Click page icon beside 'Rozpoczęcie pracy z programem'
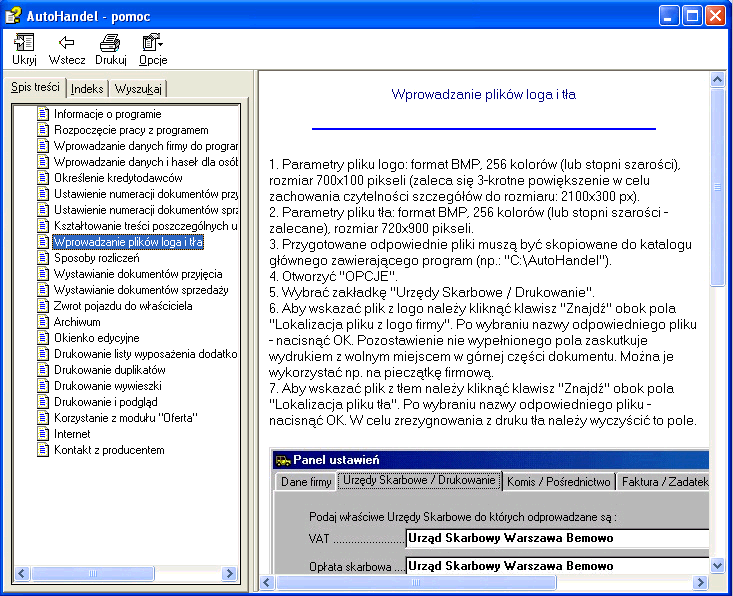The width and height of the screenshot is (733, 596). (x=43, y=130)
